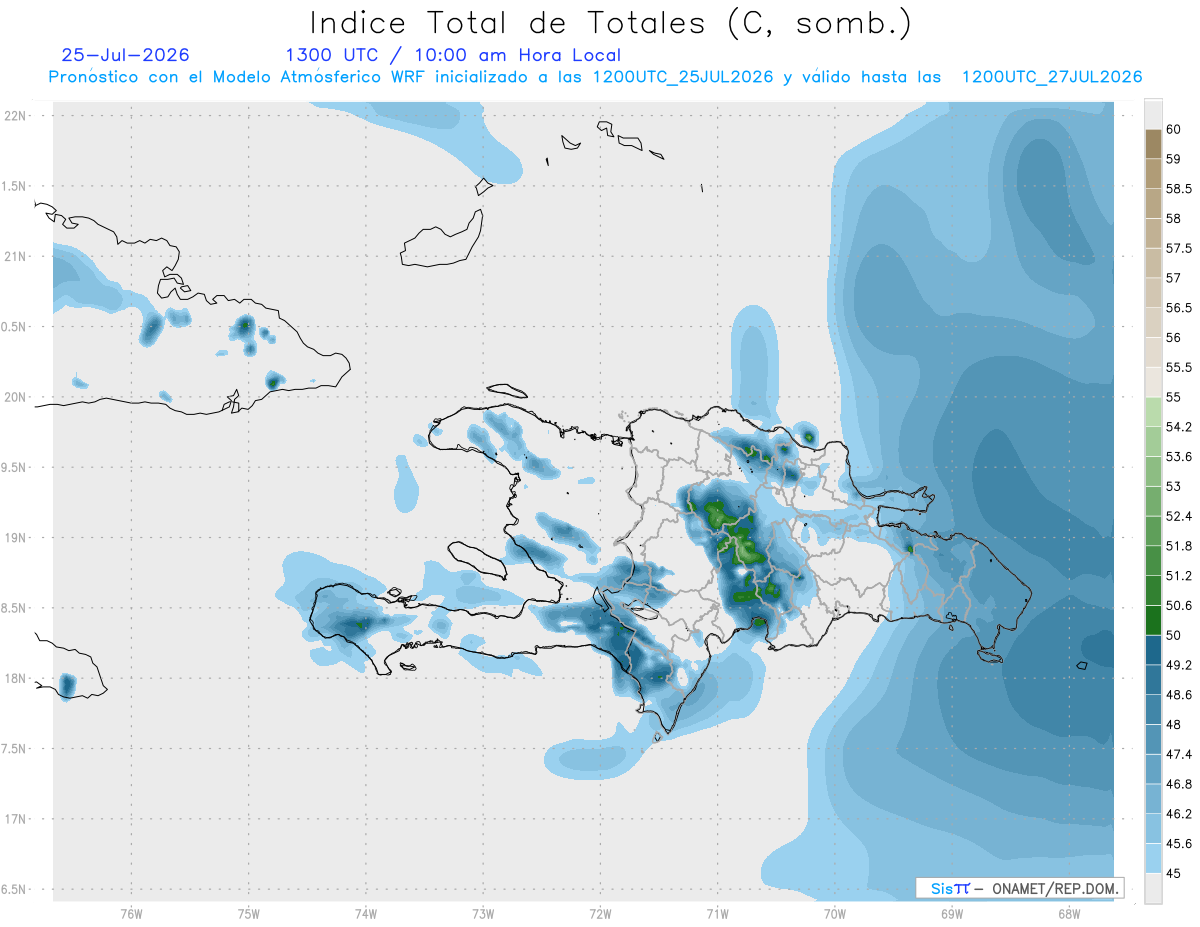
Task: Click "1300 UTC / 10:00 am Hora Local"
Action: (x=453, y=56)
